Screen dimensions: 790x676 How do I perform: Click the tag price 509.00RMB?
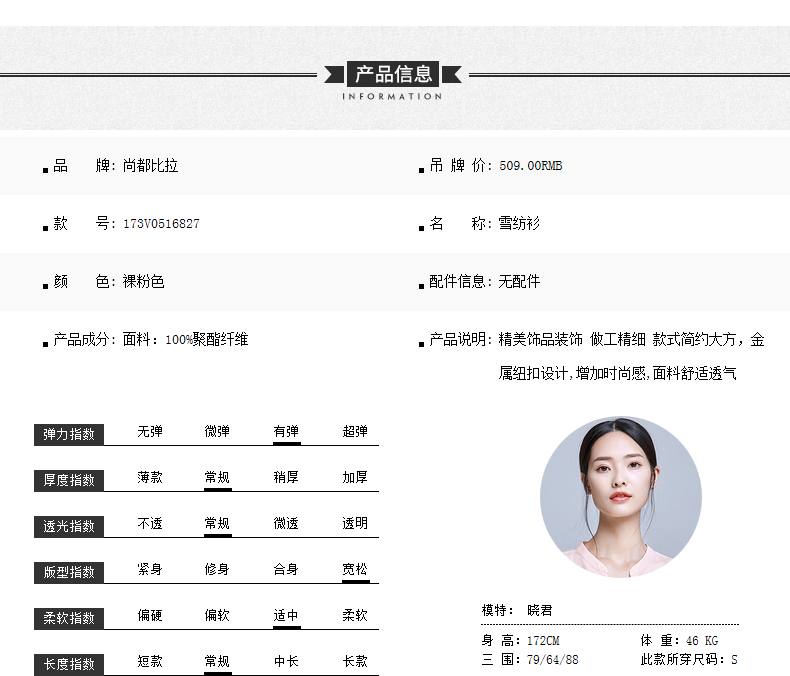(x=531, y=166)
